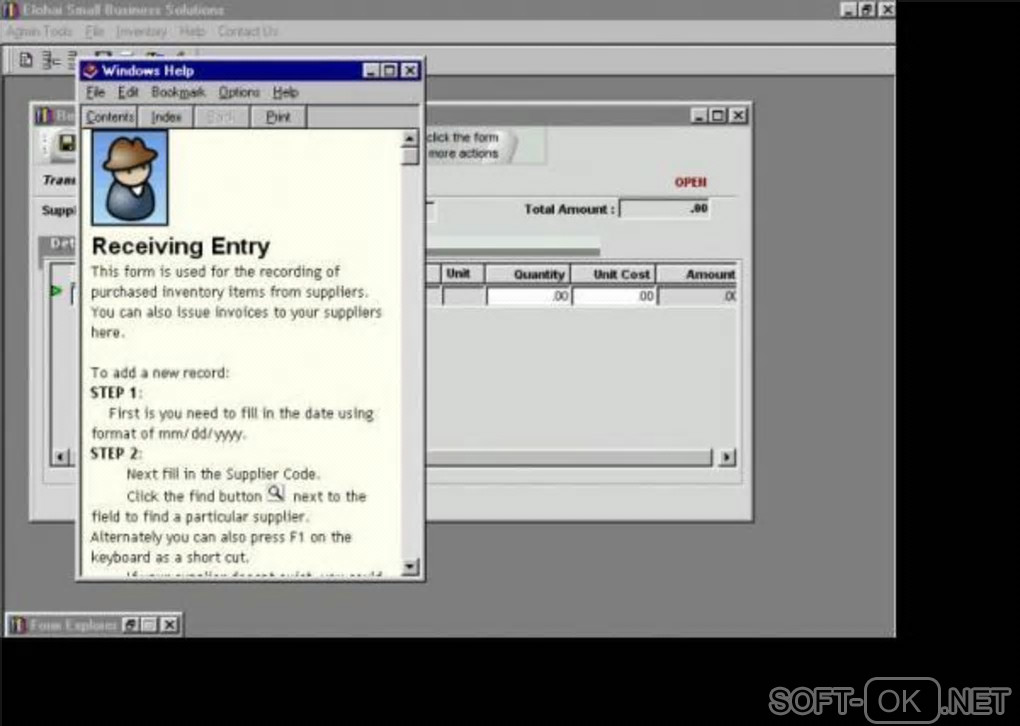Open the Options menu in Windows Help
This screenshot has height=726, width=1020.
click(x=239, y=92)
